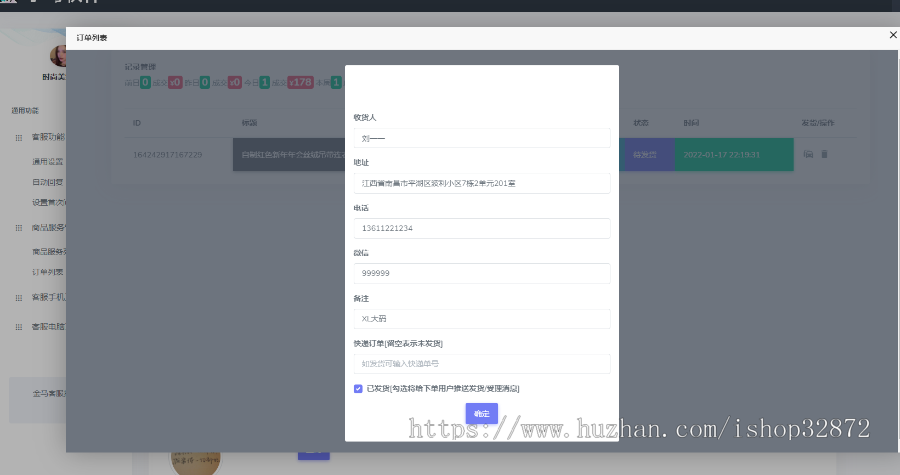Viewport: 900px width, 475px height.
Task: Click the trash delete icon in order row
Action: 824,154
